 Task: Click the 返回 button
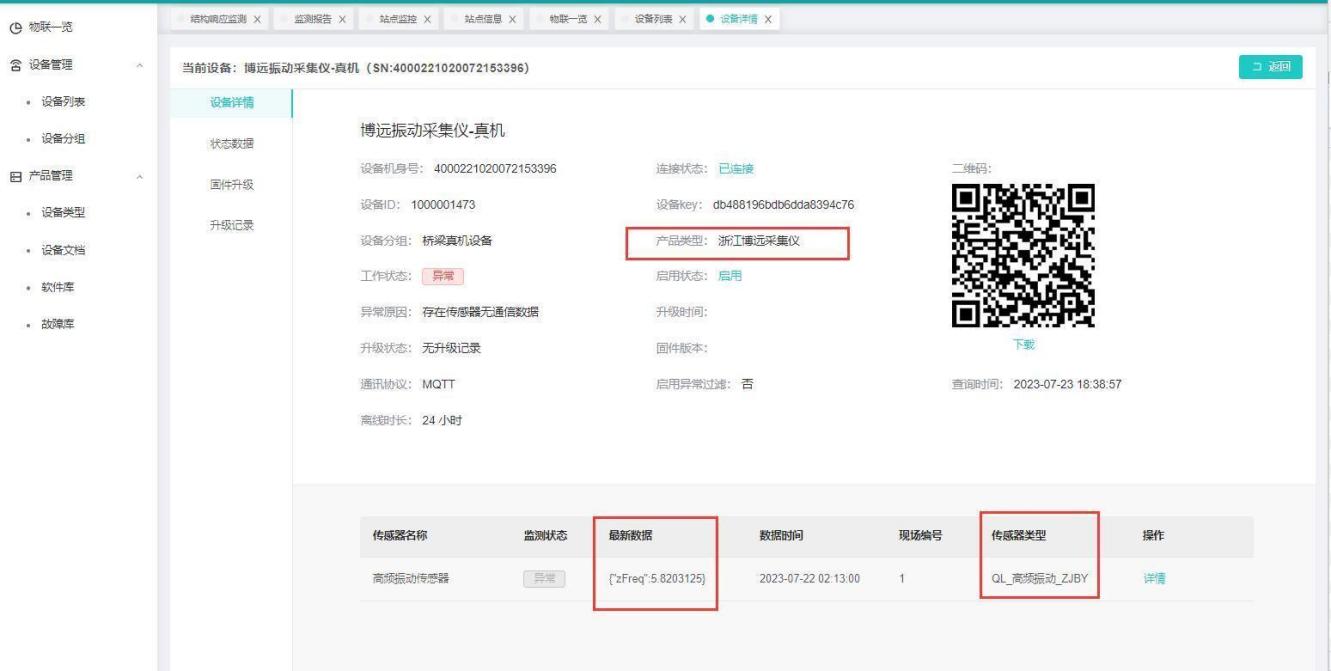tap(1270, 67)
